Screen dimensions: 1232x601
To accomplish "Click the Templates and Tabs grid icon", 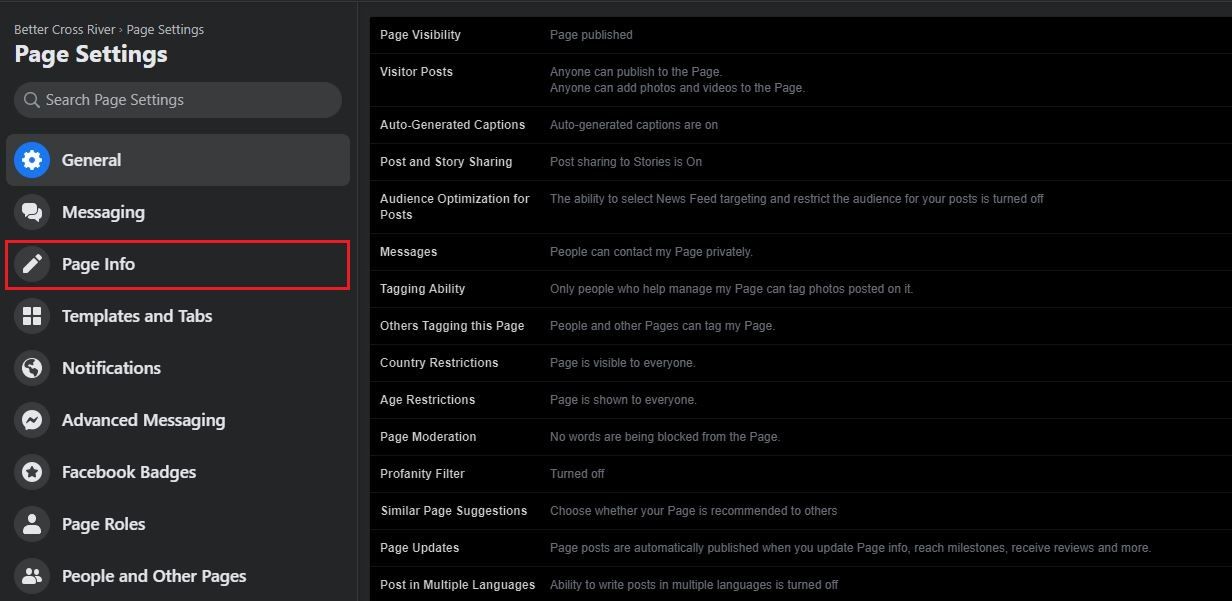I will point(32,316).
